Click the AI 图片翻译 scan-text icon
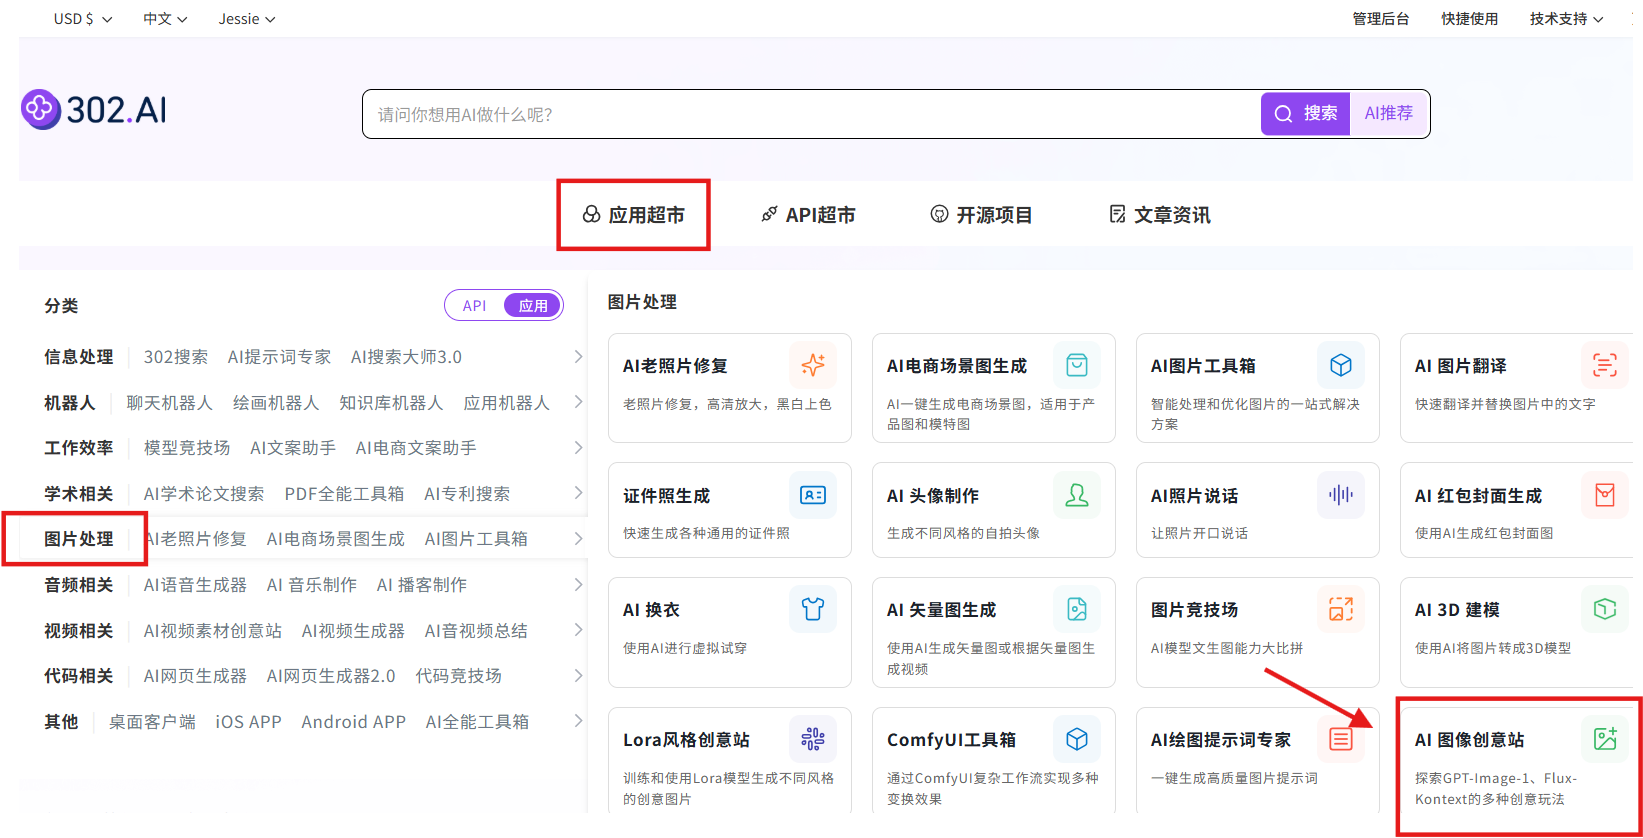The height and width of the screenshot is (838, 1643). pyautogui.click(x=1605, y=366)
